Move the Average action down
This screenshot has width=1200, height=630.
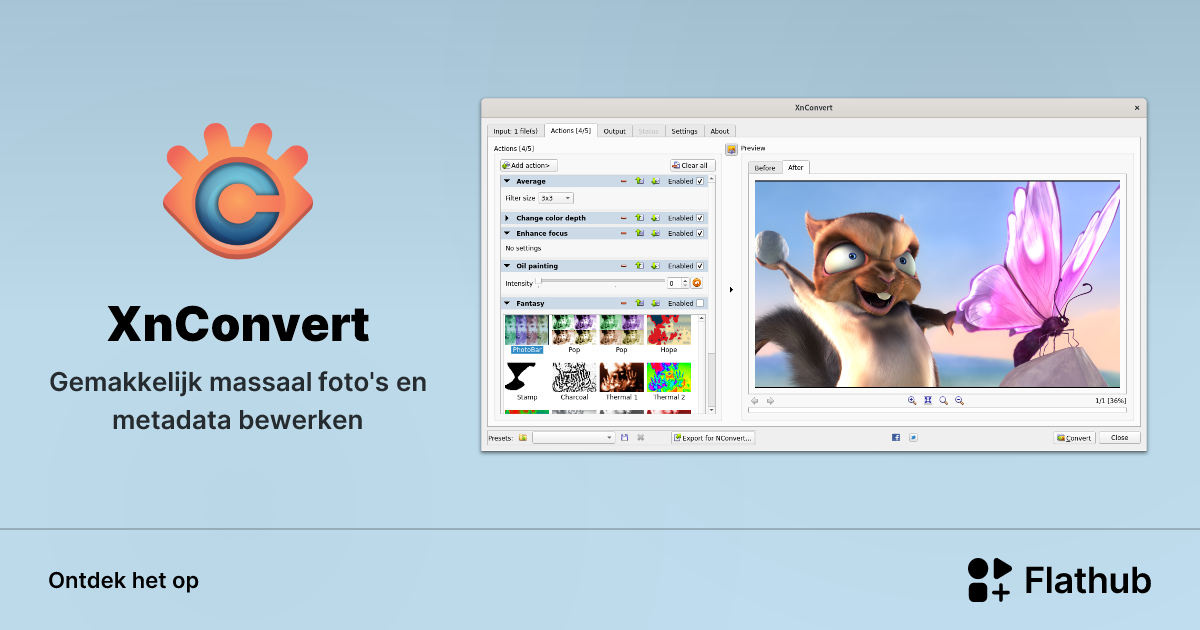(x=655, y=181)
